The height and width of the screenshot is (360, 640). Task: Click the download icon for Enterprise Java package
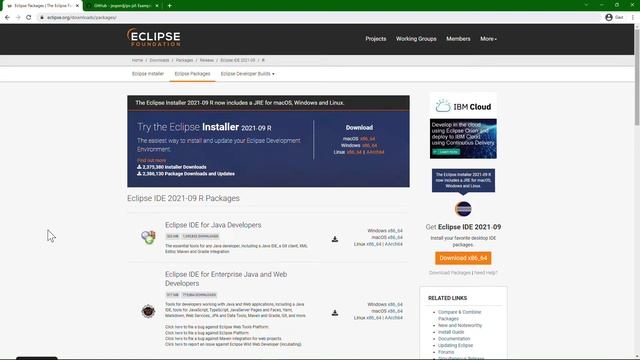[x=335, y=313]
